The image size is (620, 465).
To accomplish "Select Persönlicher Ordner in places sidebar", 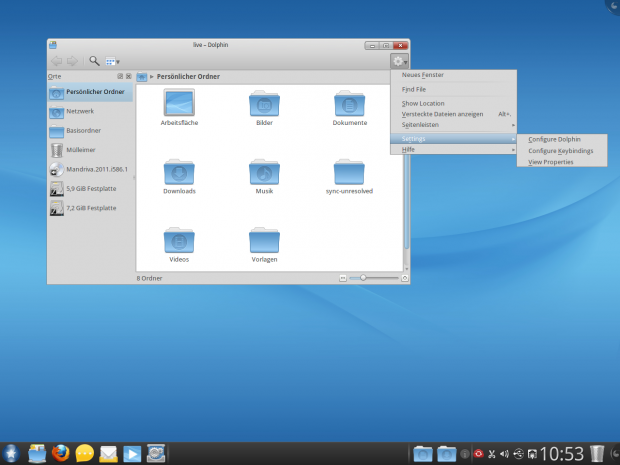I will click(91, 92).
